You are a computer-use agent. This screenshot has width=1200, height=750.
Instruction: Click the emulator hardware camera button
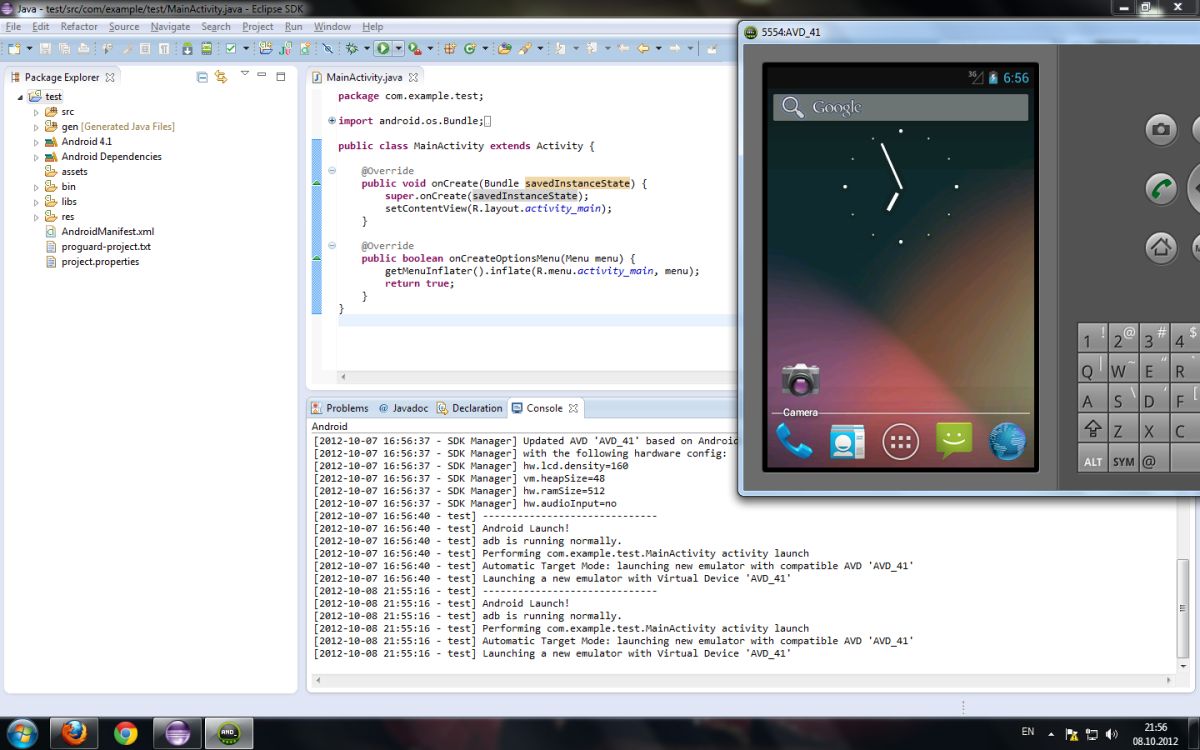1160,129
